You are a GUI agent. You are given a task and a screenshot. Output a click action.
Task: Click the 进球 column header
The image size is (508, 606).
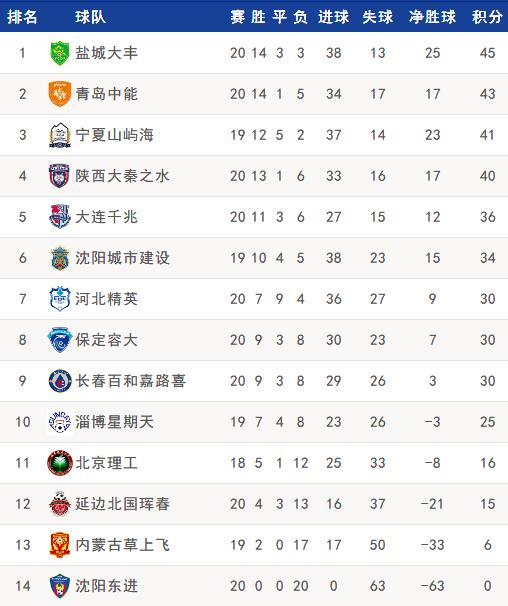pyautogui.click(x=333, y=17)
